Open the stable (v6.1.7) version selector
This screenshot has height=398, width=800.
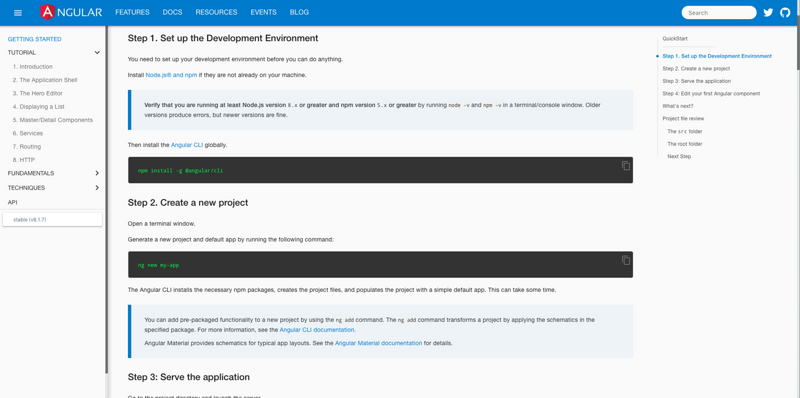point(53,219)
